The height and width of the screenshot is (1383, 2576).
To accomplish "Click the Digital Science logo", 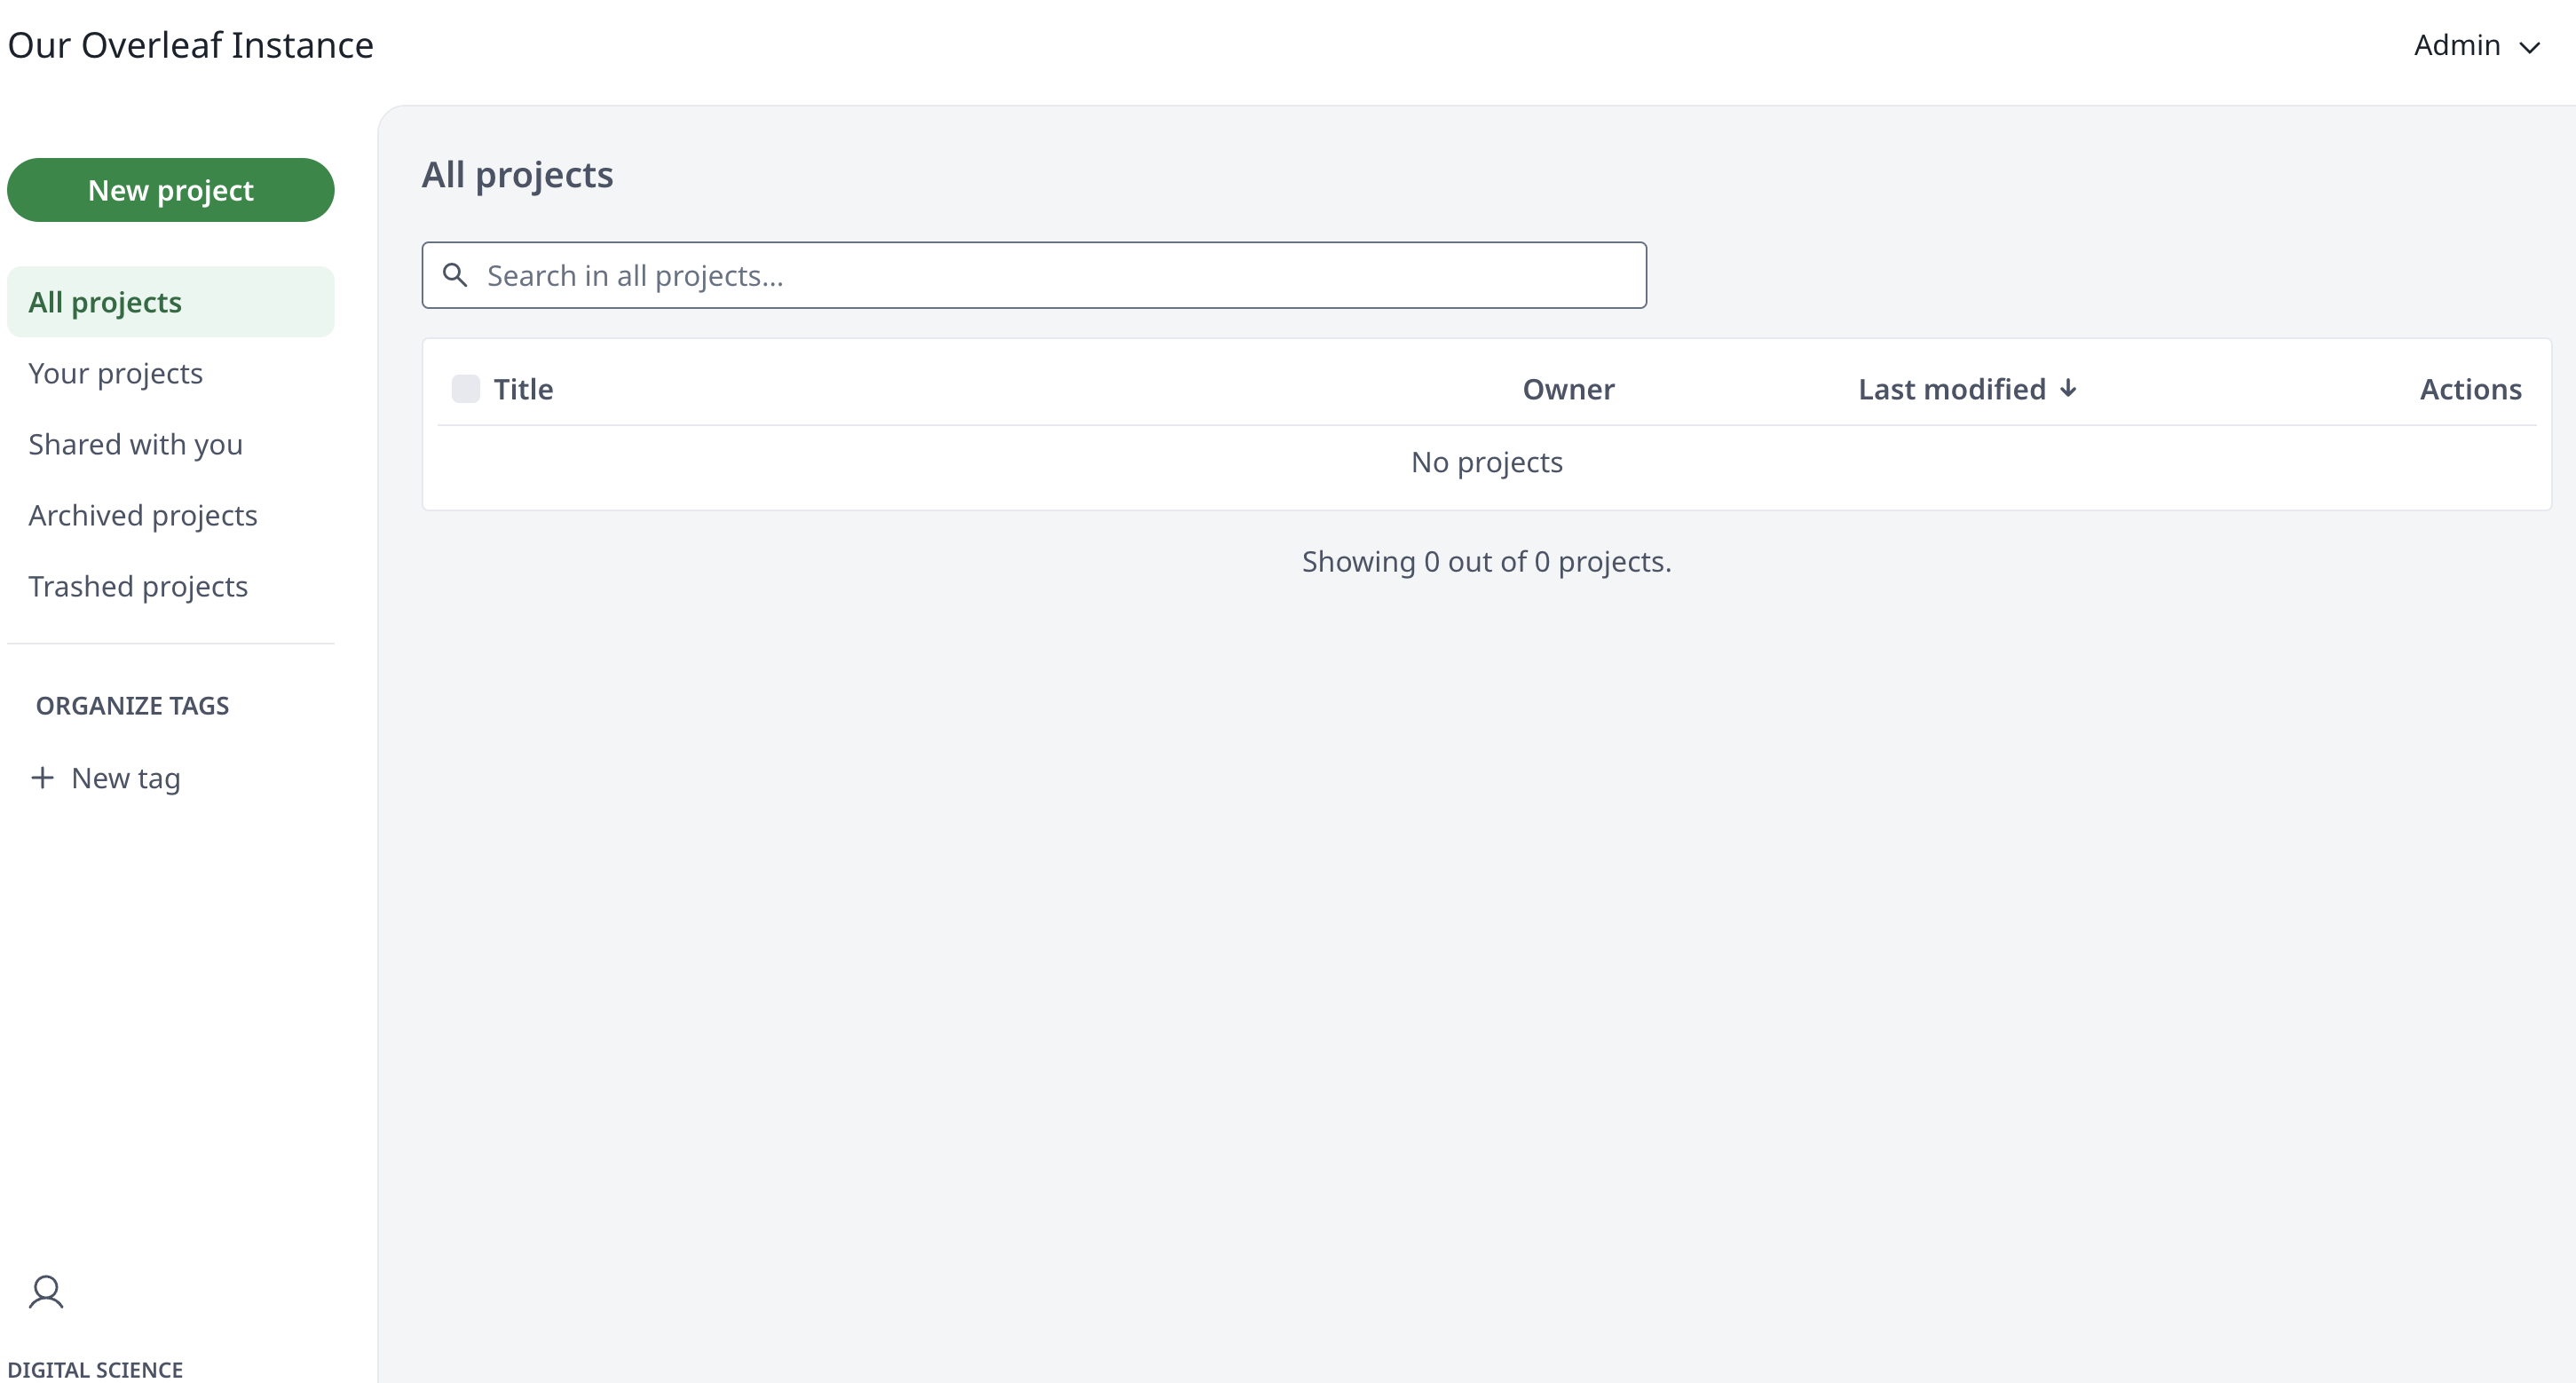I will tap(95, 1369).
